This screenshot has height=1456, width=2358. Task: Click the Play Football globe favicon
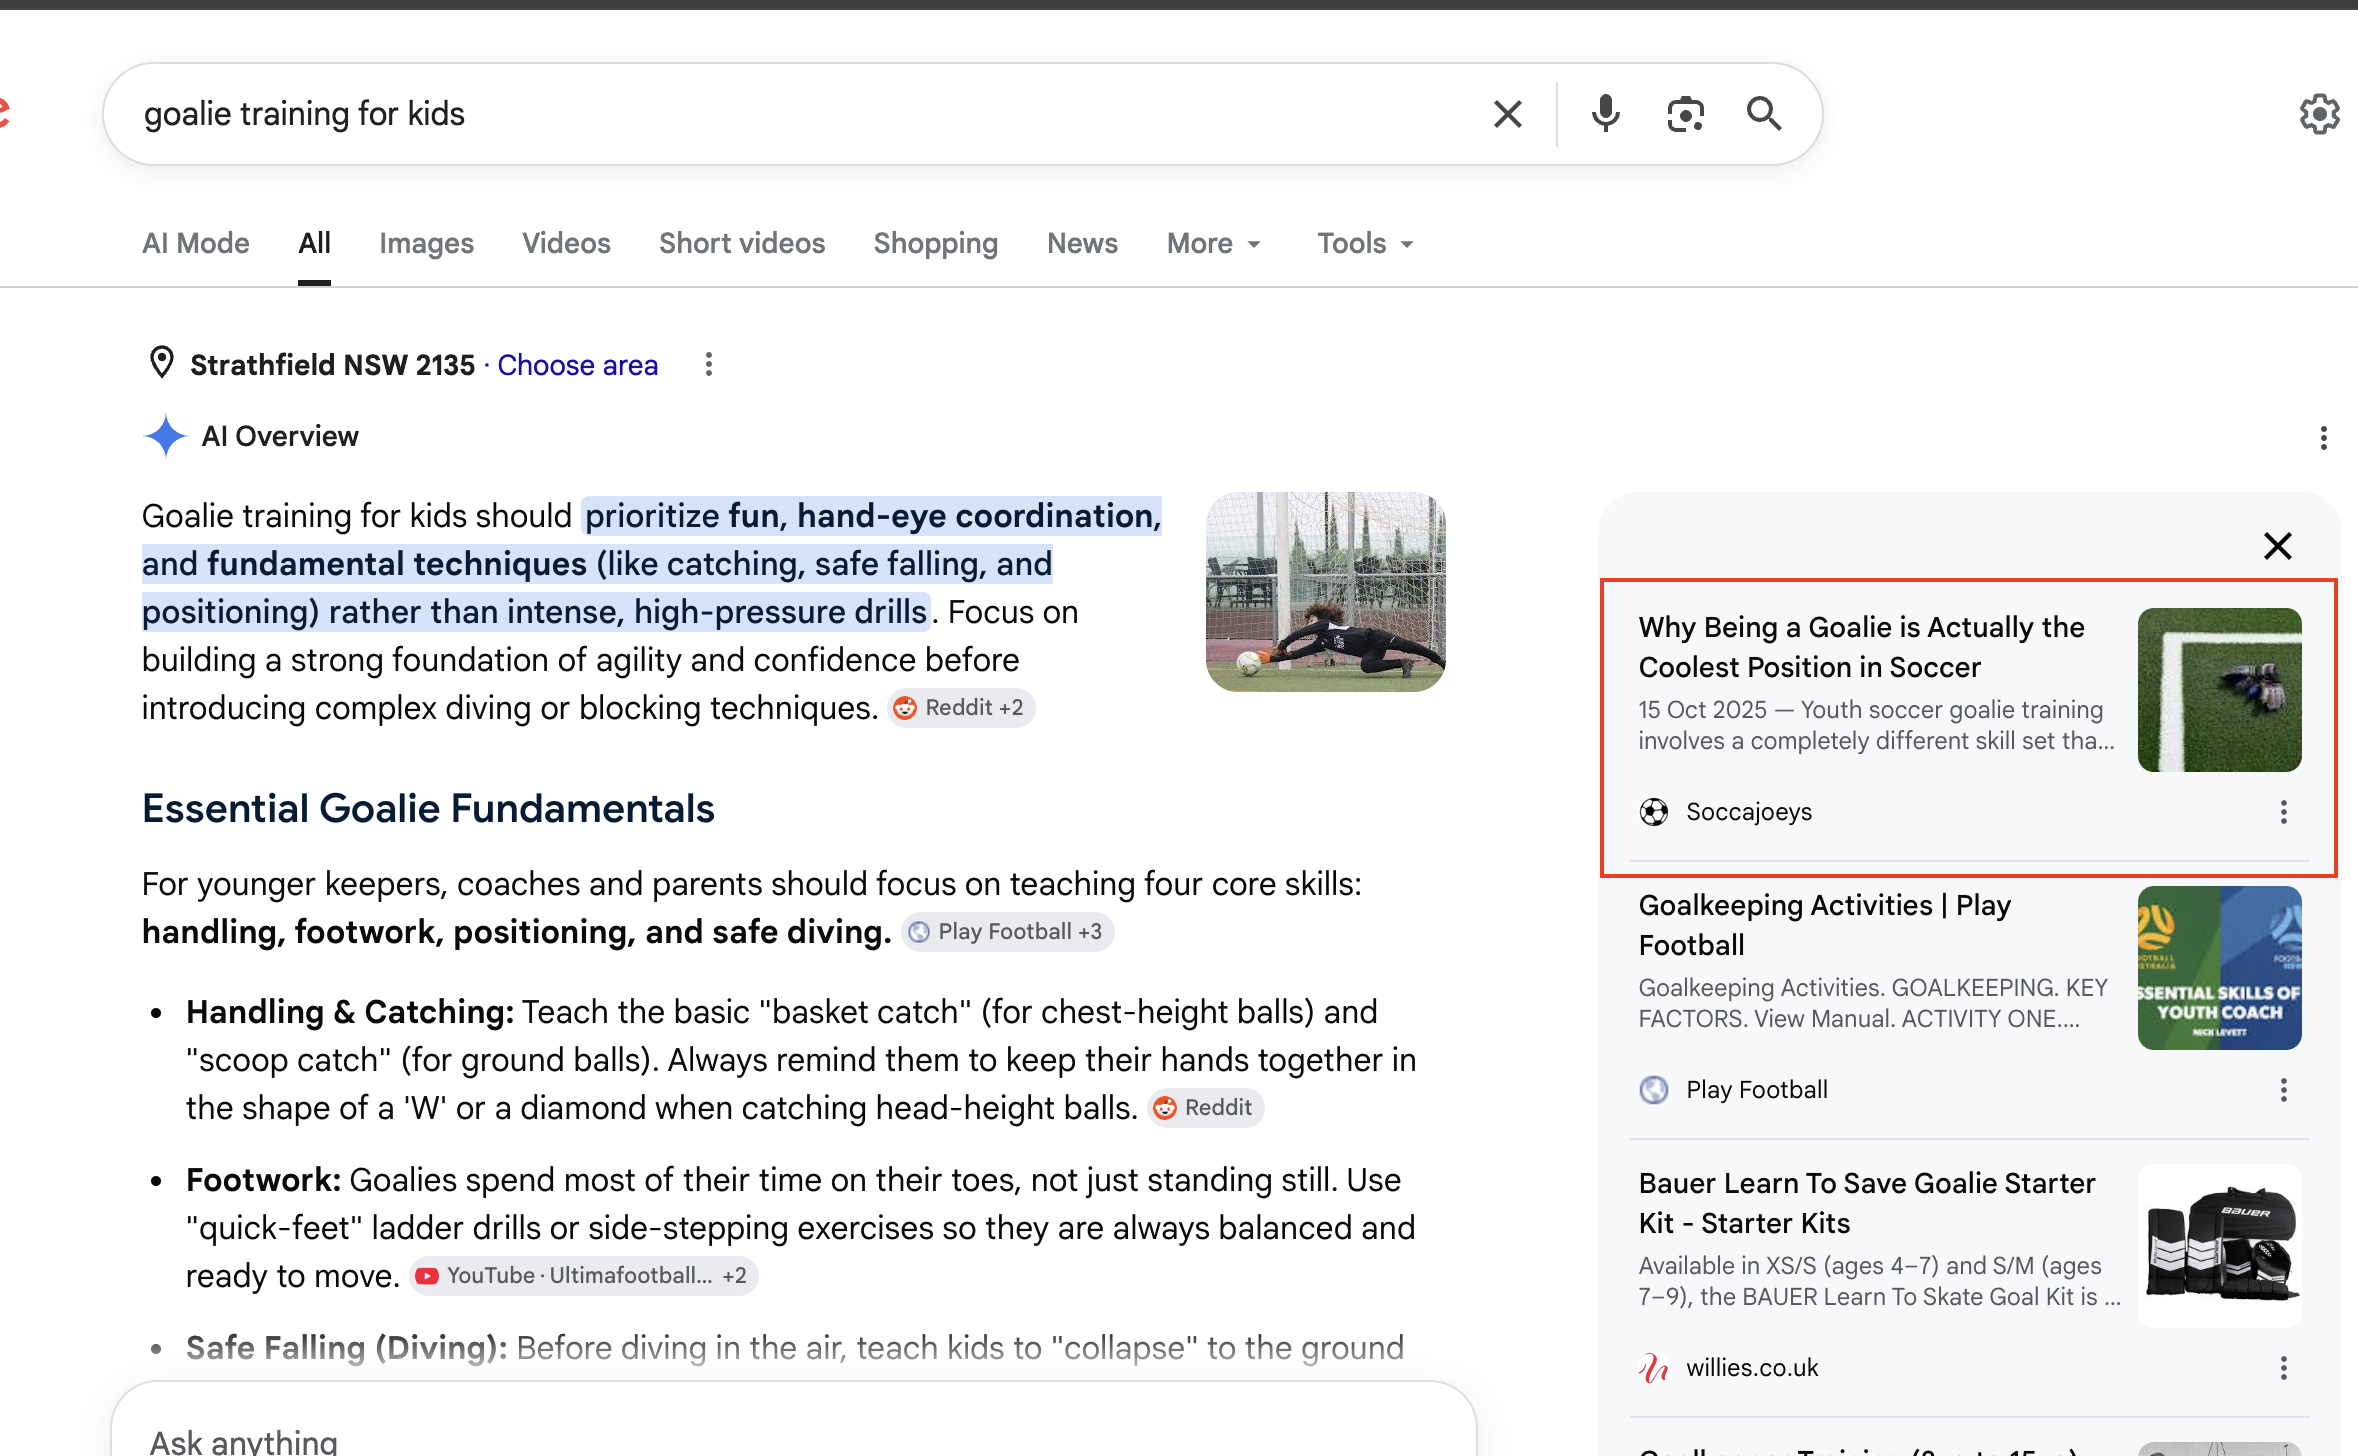click(x=1654, y=1090)
